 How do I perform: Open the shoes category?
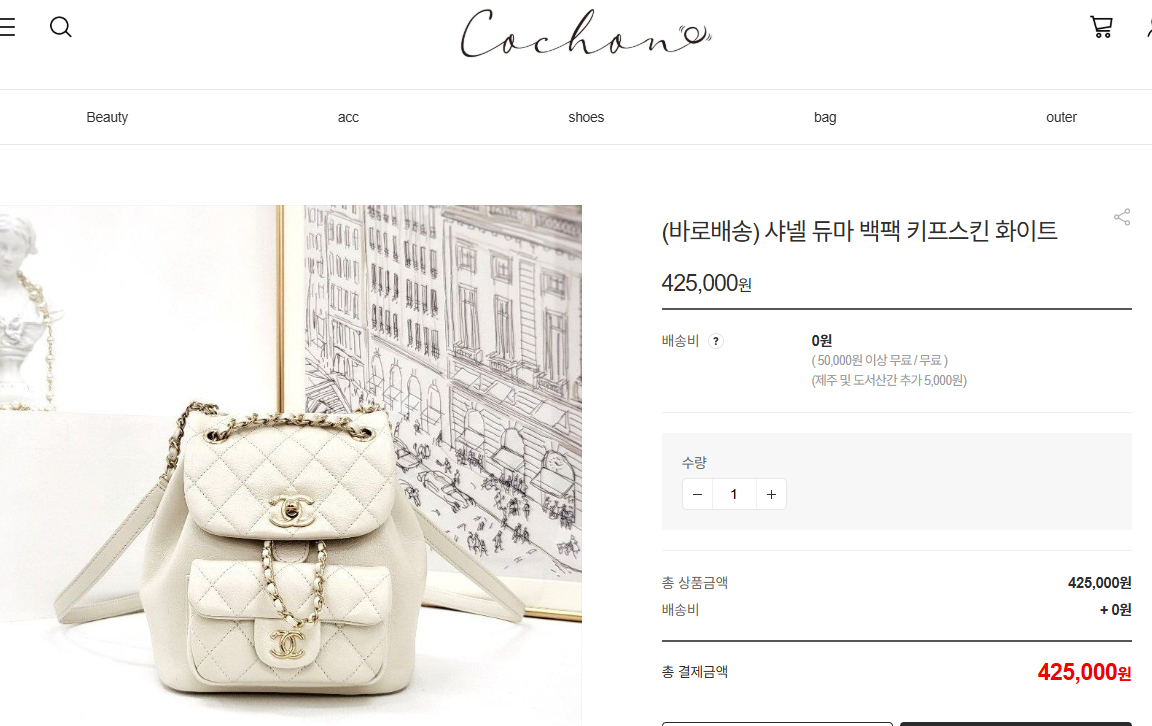[x=586, y=117]
